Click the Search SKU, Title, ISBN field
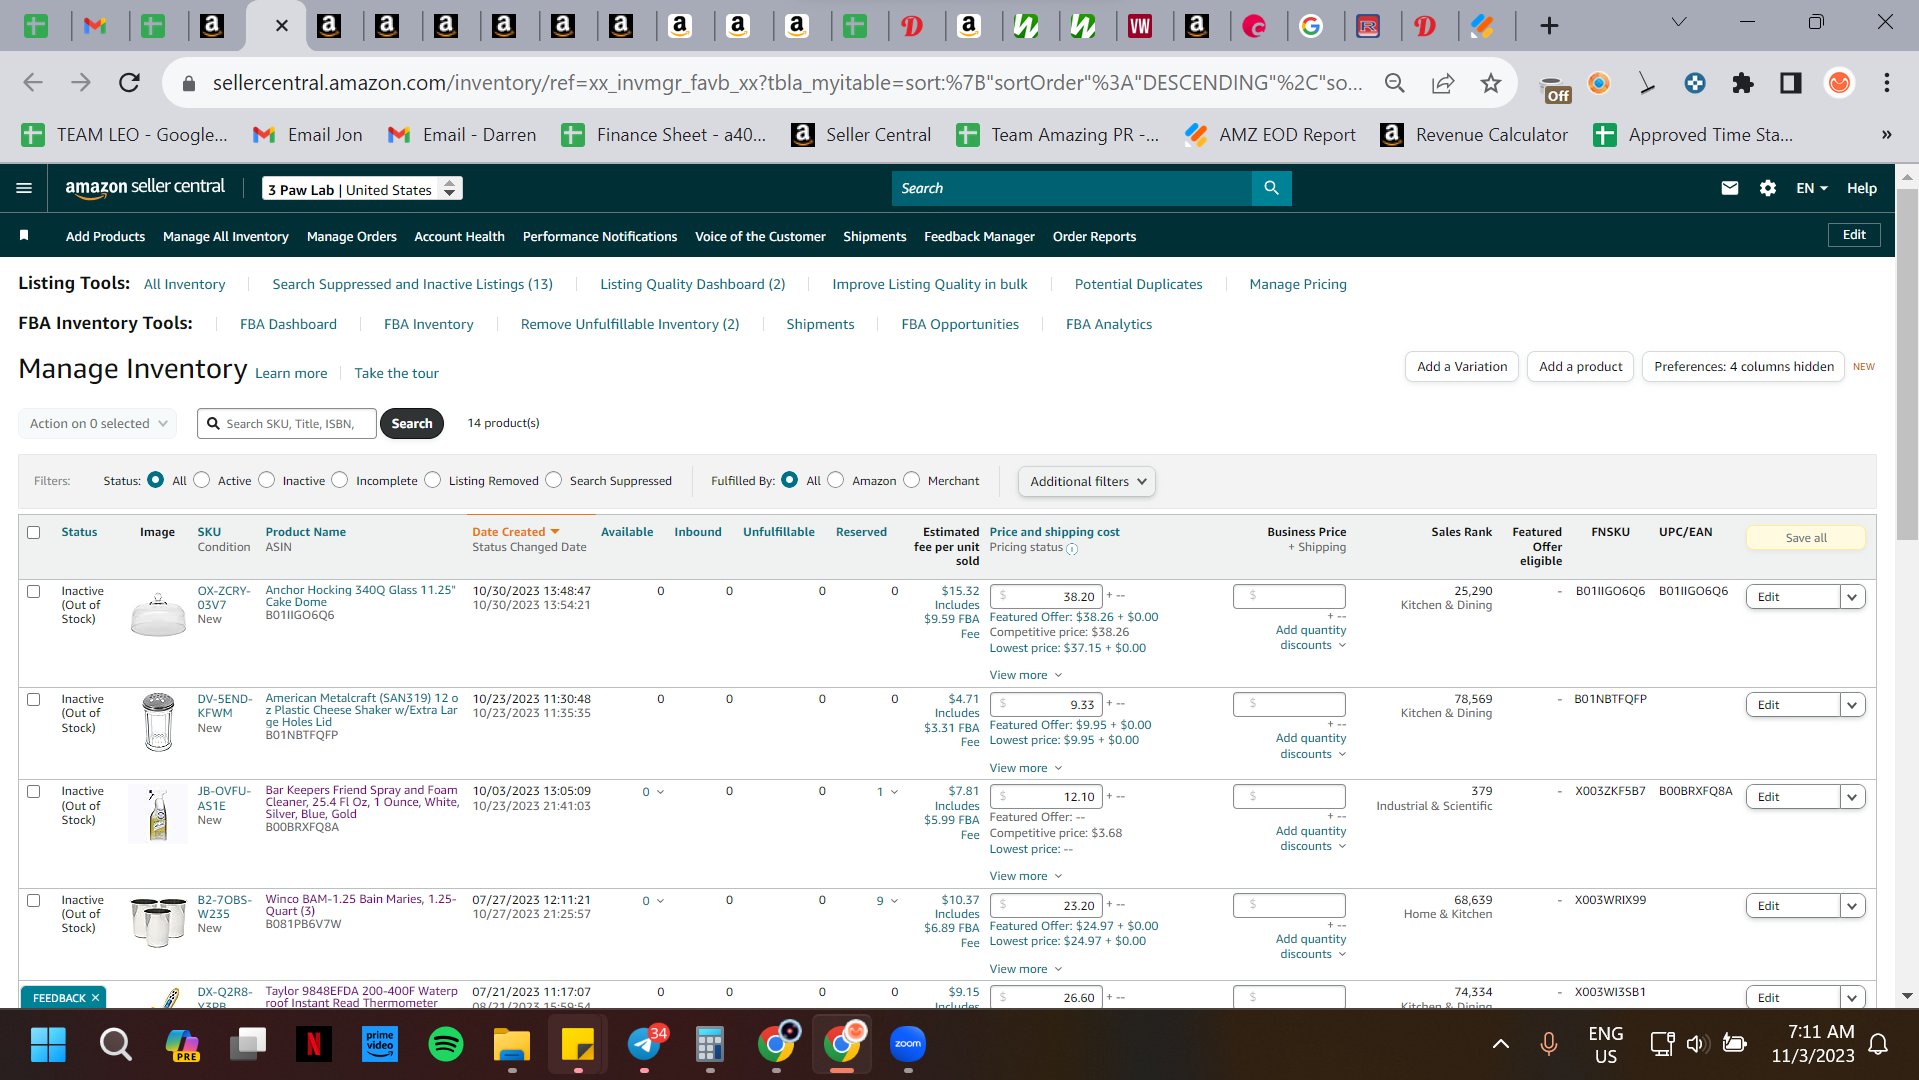 [287, 423]
